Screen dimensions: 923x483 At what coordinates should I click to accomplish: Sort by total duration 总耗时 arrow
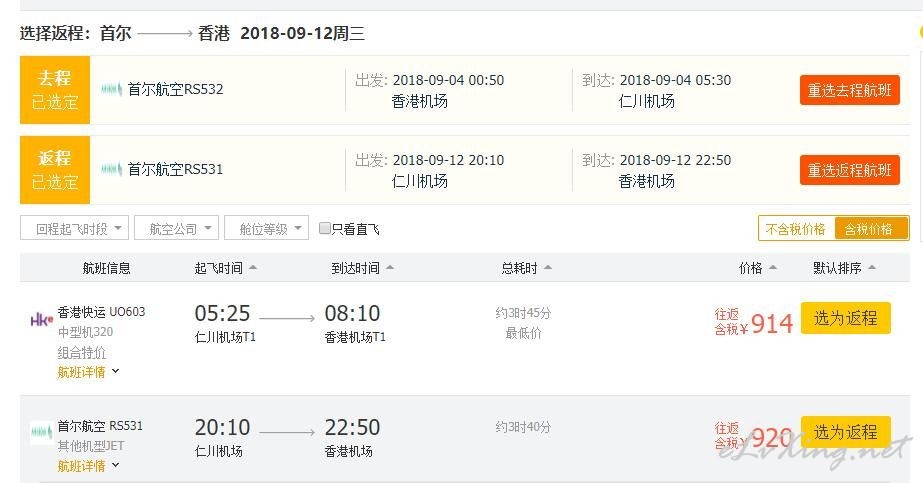click(547, 268)
